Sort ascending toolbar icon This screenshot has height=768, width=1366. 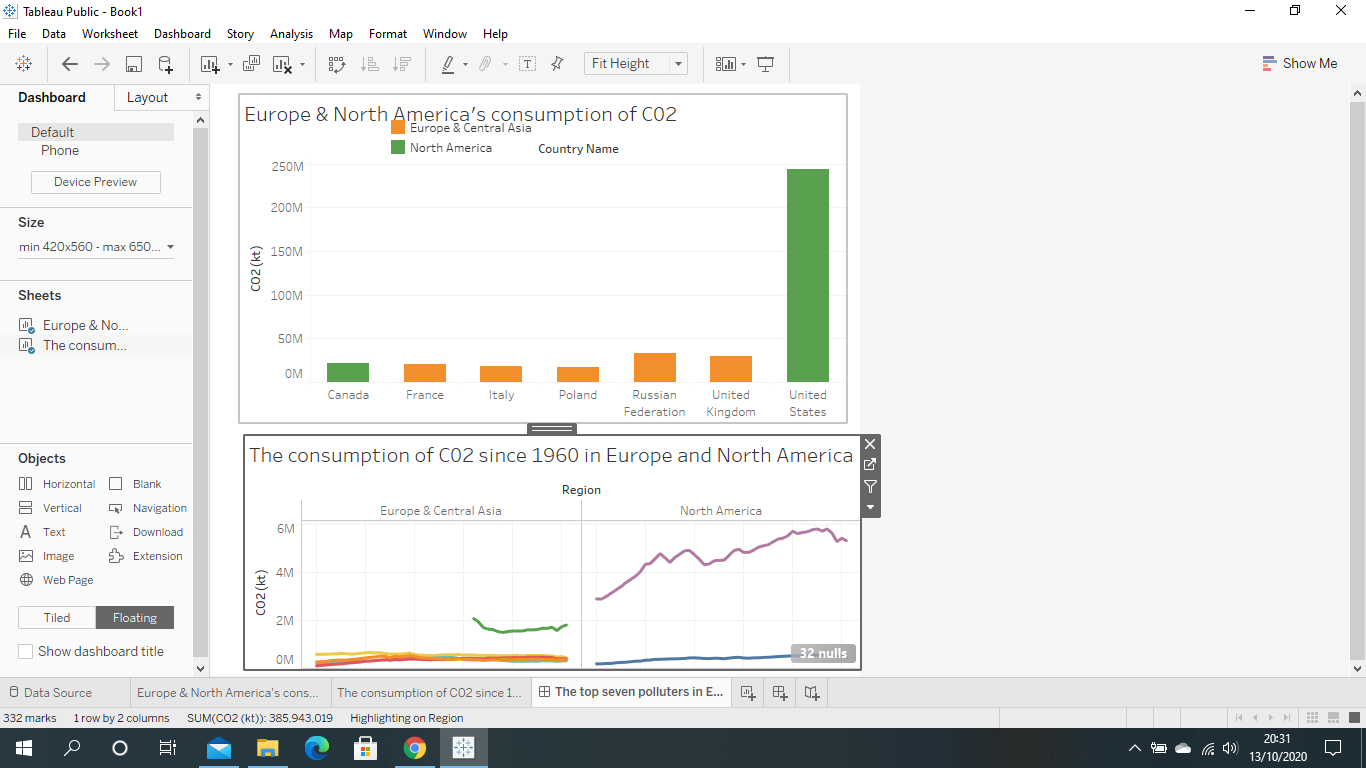pyautogui.click(x=369, y=64)
